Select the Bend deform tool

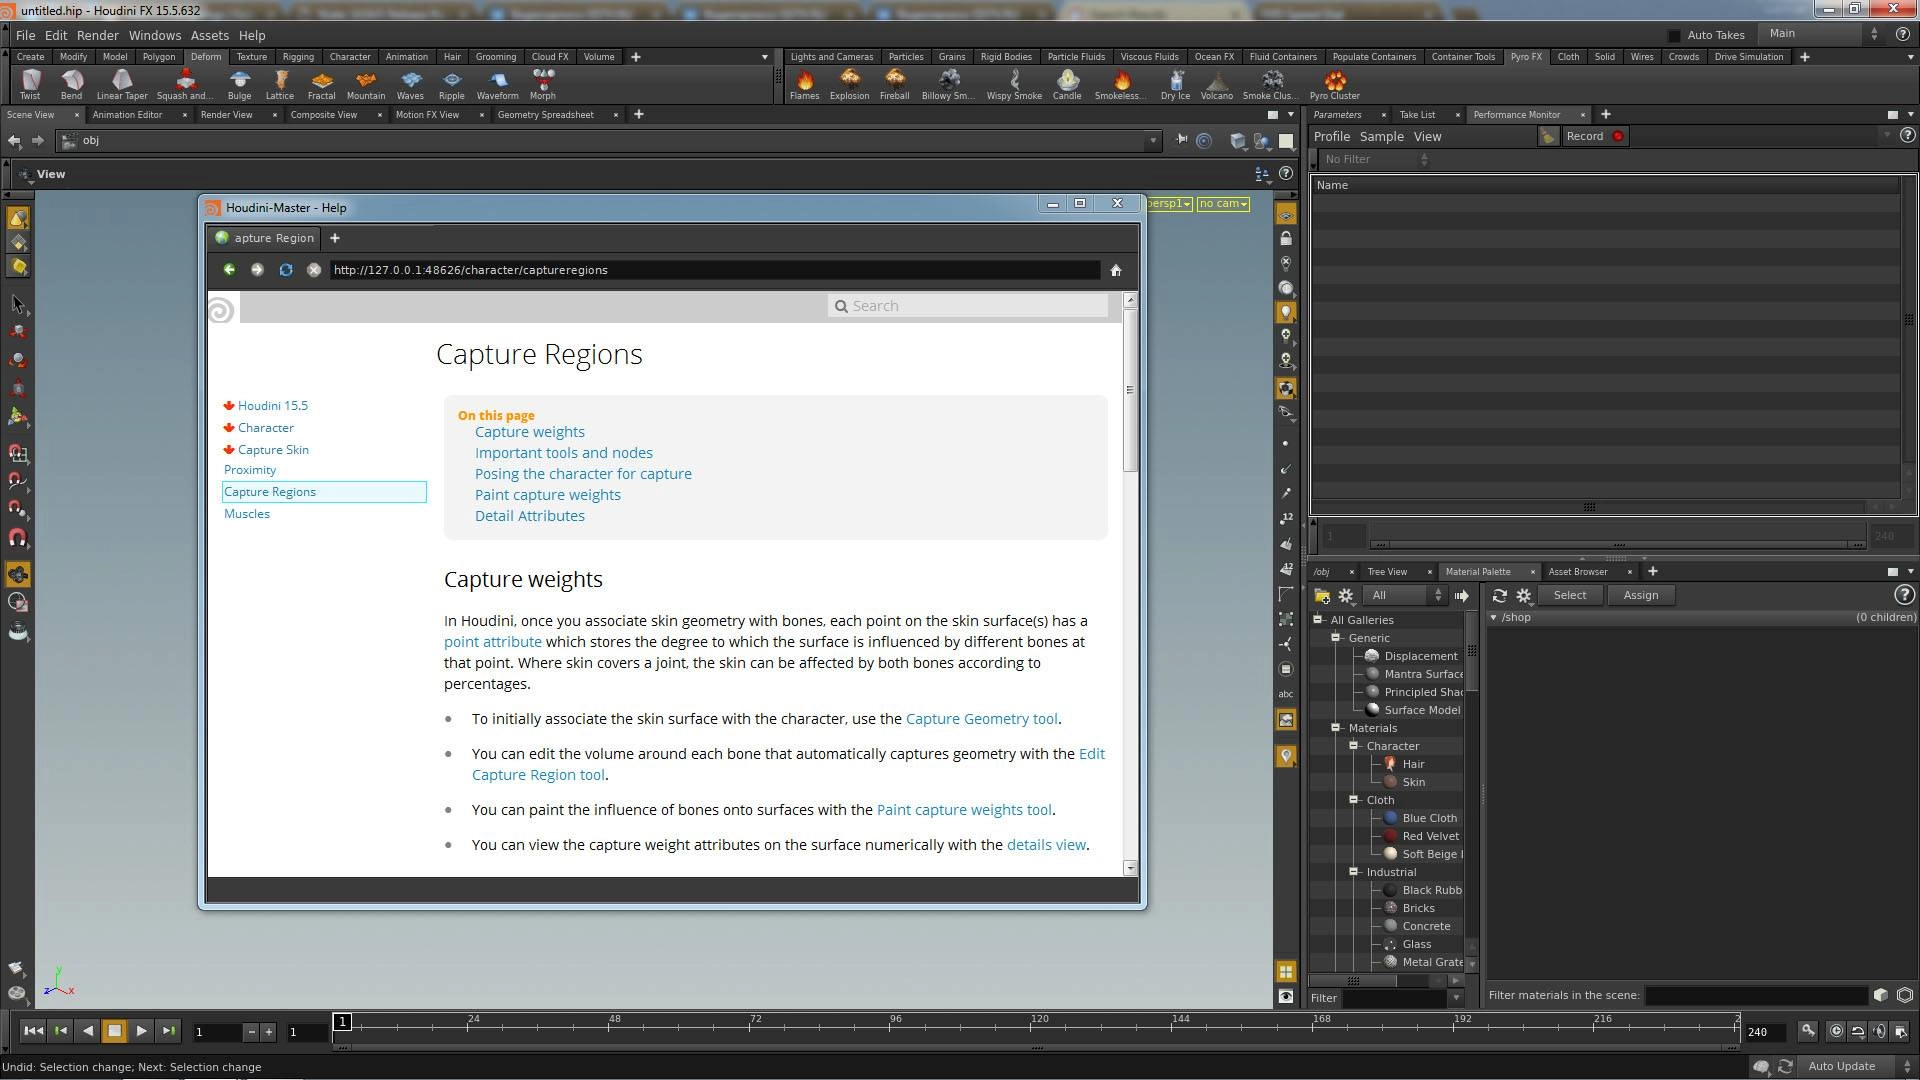(71, 84)
